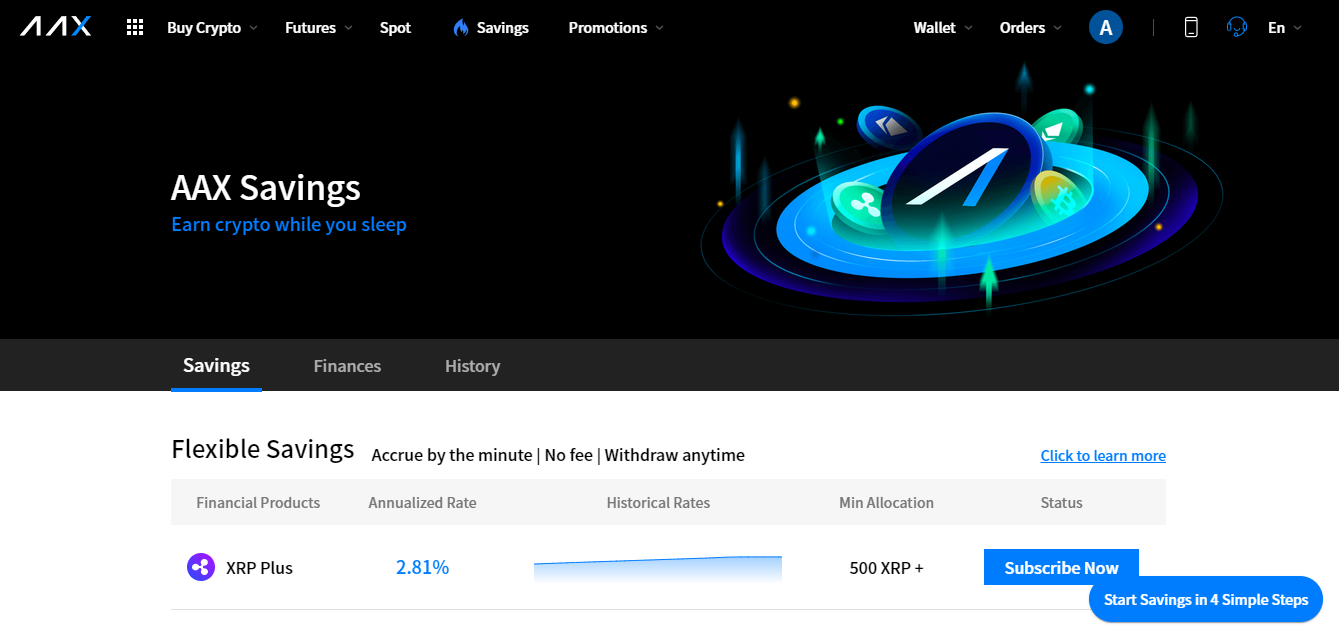Image resolution: width=1339 pixels, height=631 pixels.
Task: Click the AAX logo
Action: click(56, 27)
